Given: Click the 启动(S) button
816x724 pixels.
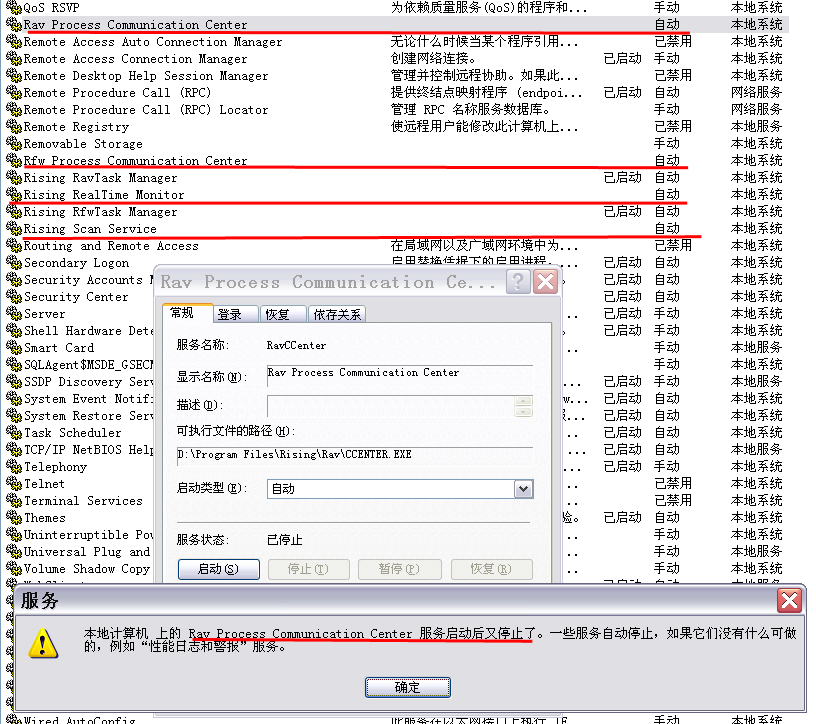Looking at the screenshot, I should point(219,569).
